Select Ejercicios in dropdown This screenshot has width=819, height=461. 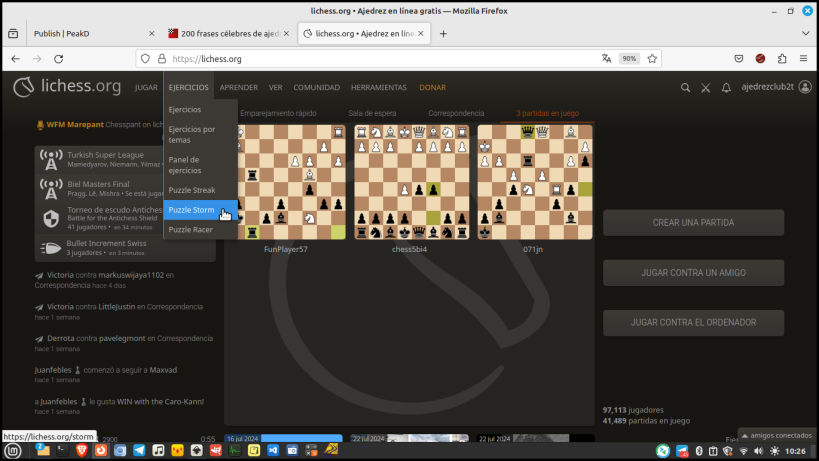[201, 110]
